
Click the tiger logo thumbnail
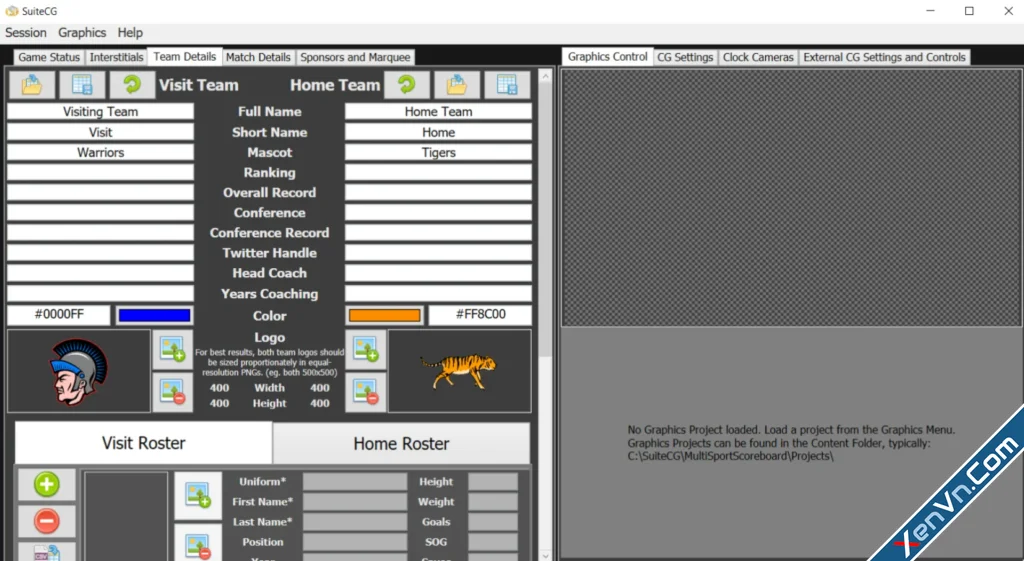coord(459,371)
